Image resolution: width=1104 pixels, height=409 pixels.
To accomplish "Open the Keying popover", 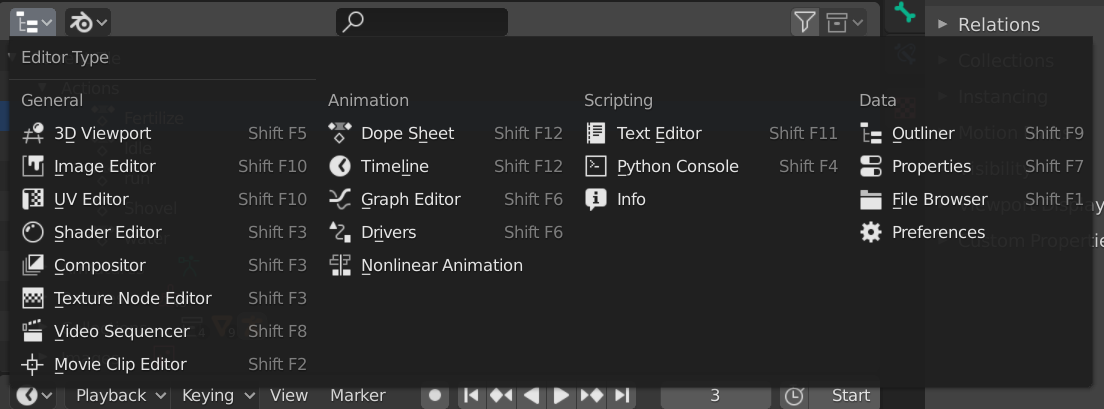I will coord(217,396).
